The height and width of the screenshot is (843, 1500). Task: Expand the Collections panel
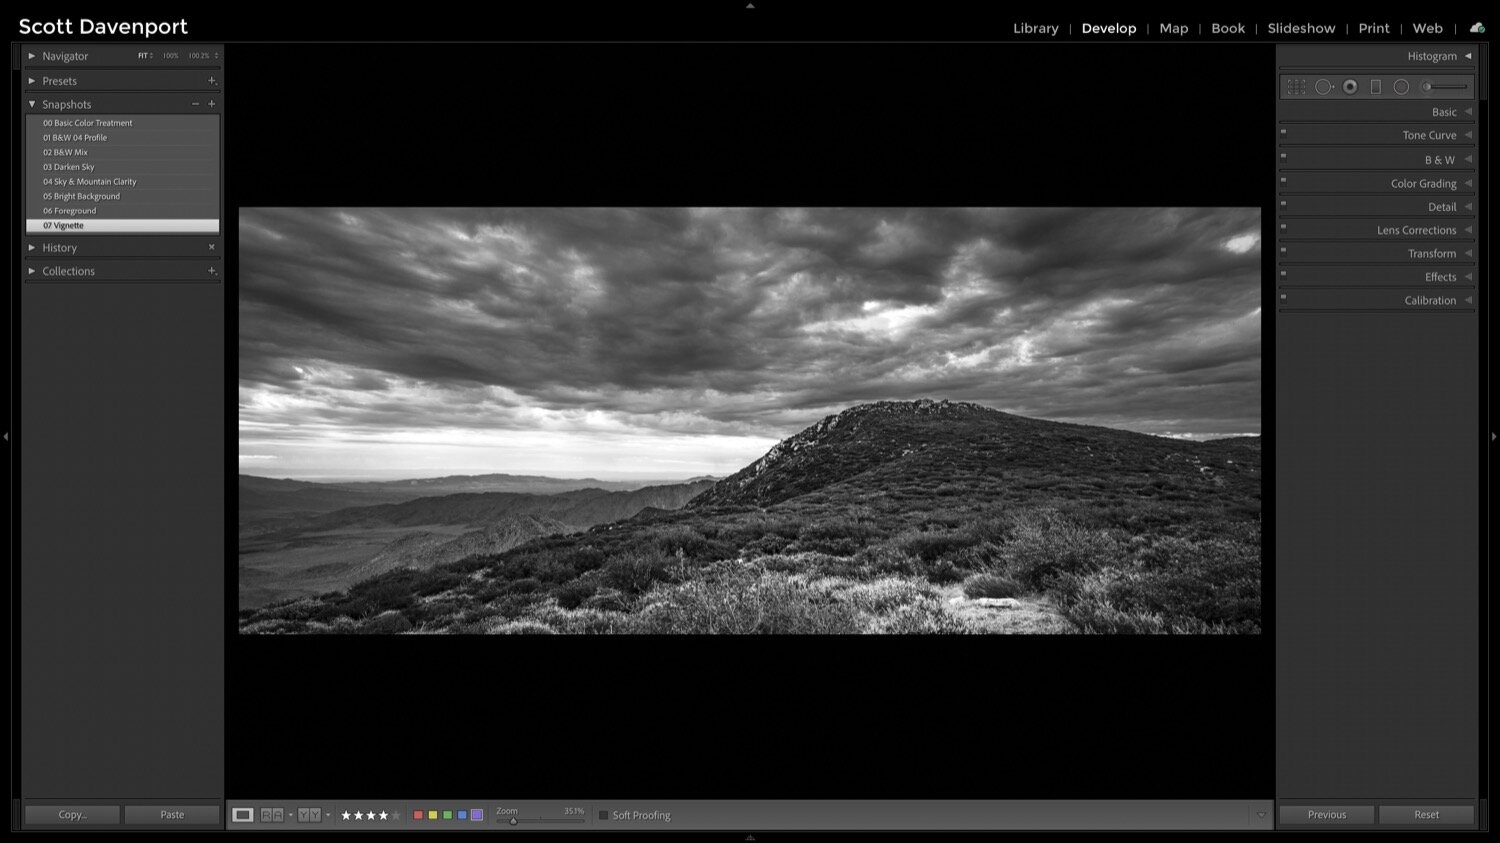click(32, 271)
